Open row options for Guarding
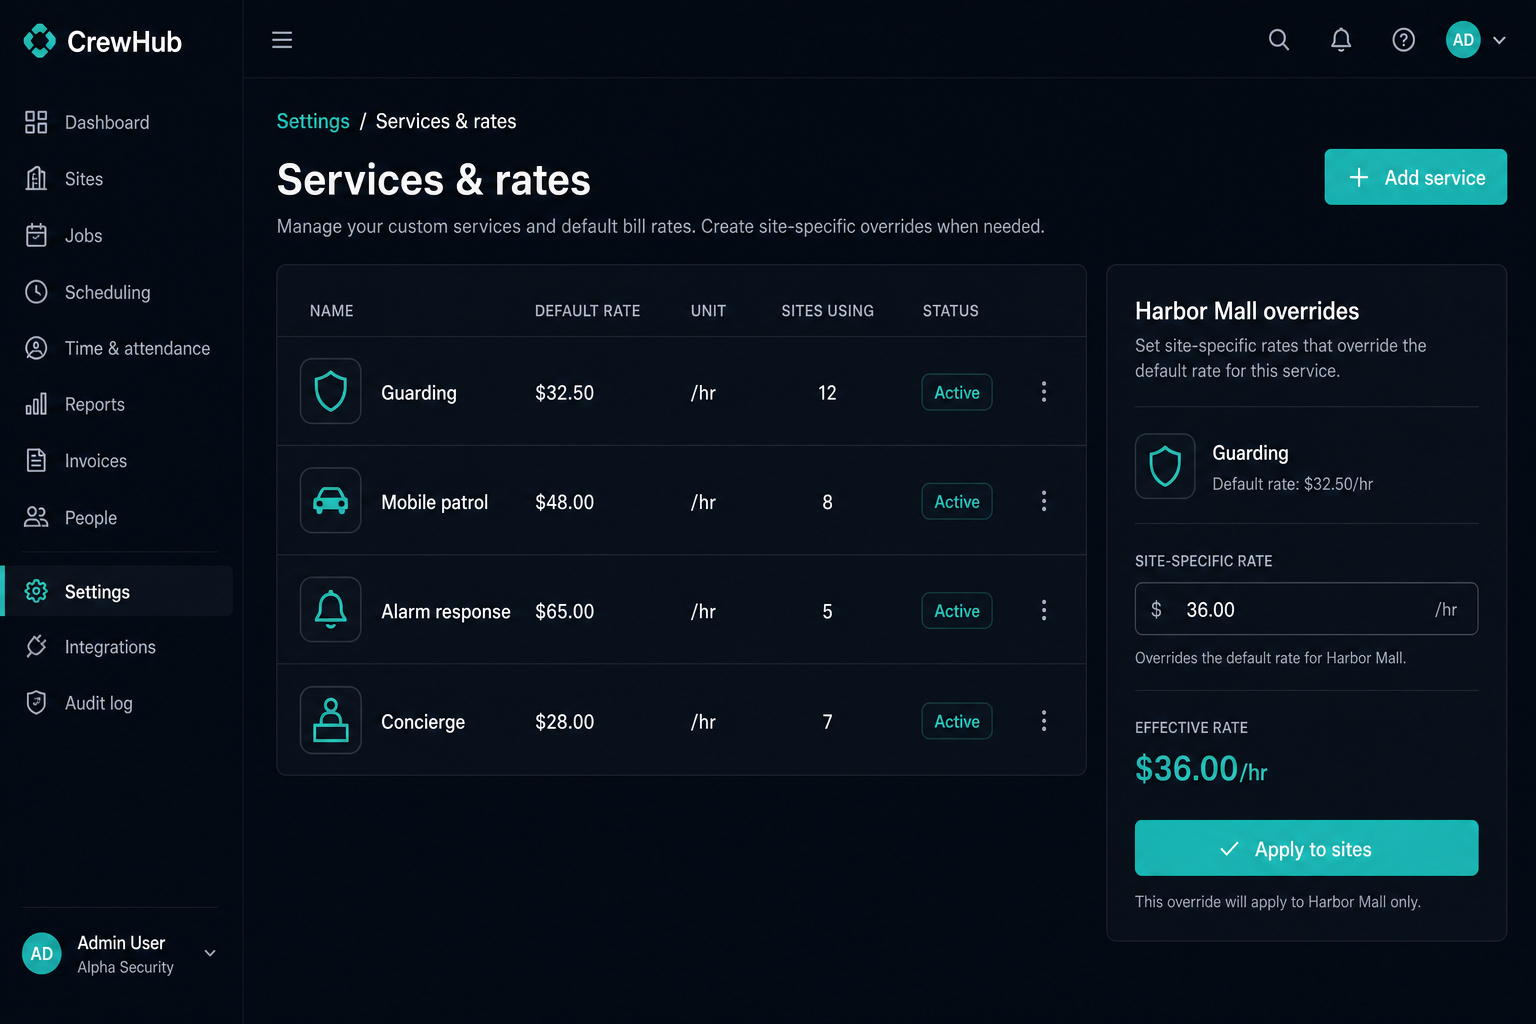The height and width of the screenshot is (1024, 1536). pyautogui.click(x=1044, y=392)
